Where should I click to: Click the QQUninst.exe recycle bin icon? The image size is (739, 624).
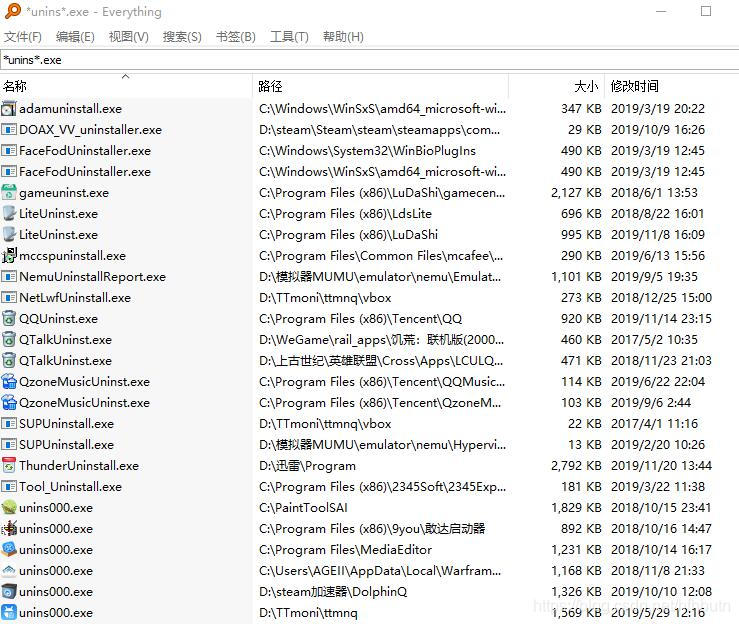click(x=8, y=319)
